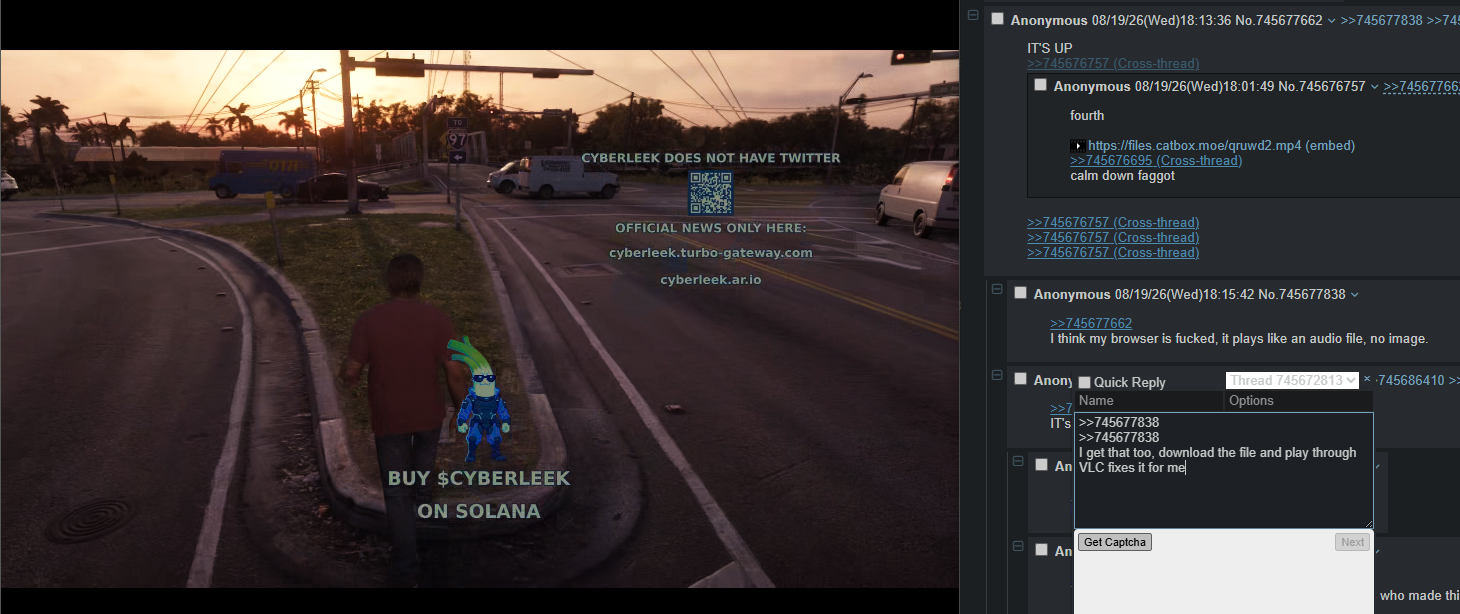Click the video showing the BUY $CYBERLEEK overlay
The height and width of the screenshot is (614, 1460).
[480, 319]
